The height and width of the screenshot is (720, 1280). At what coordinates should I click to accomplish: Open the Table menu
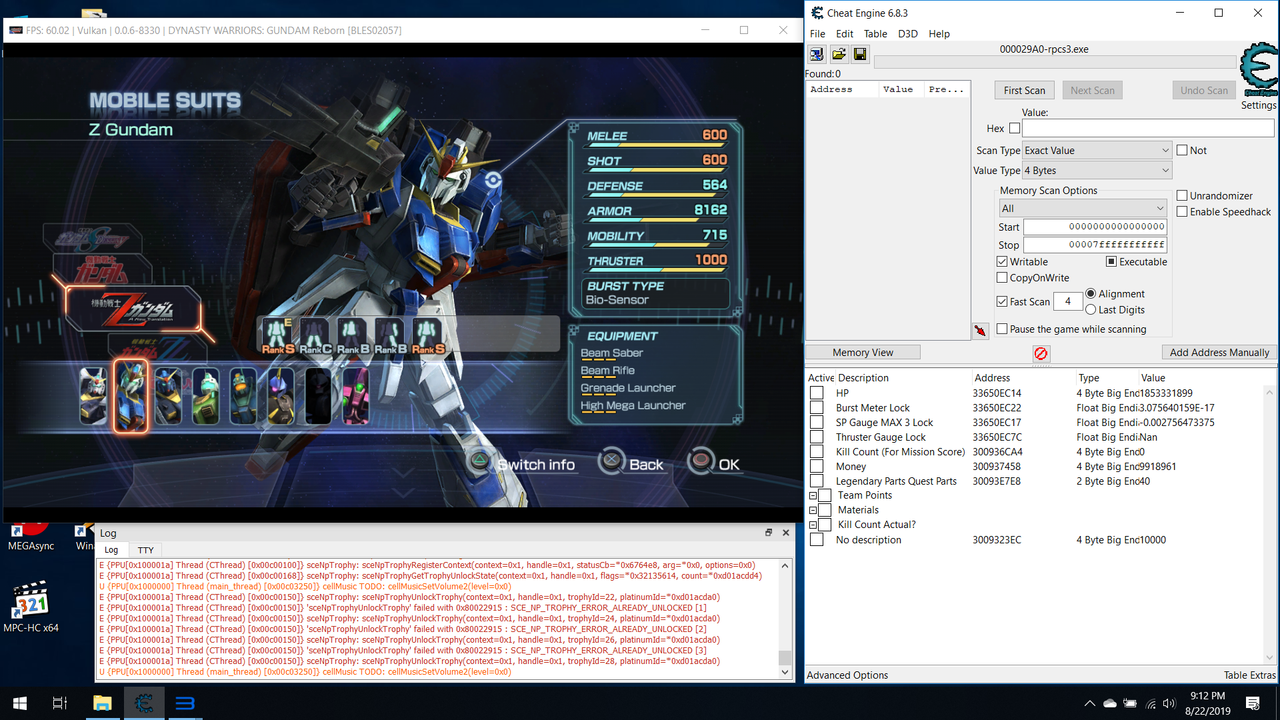875,33
